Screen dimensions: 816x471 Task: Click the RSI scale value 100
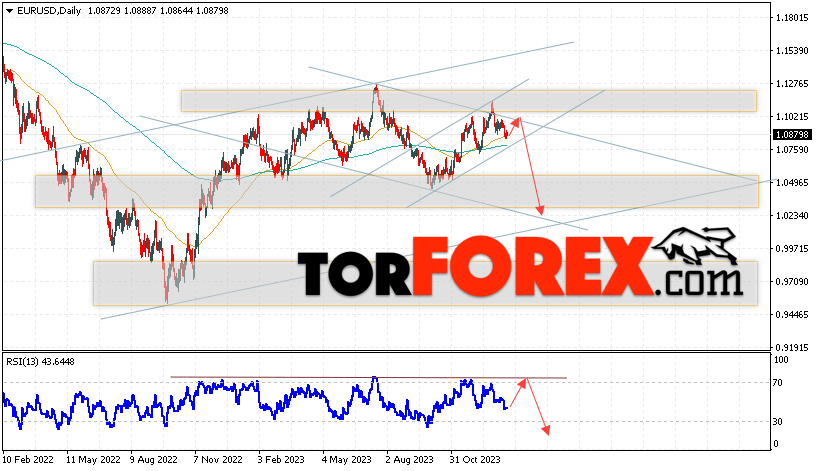782,360
